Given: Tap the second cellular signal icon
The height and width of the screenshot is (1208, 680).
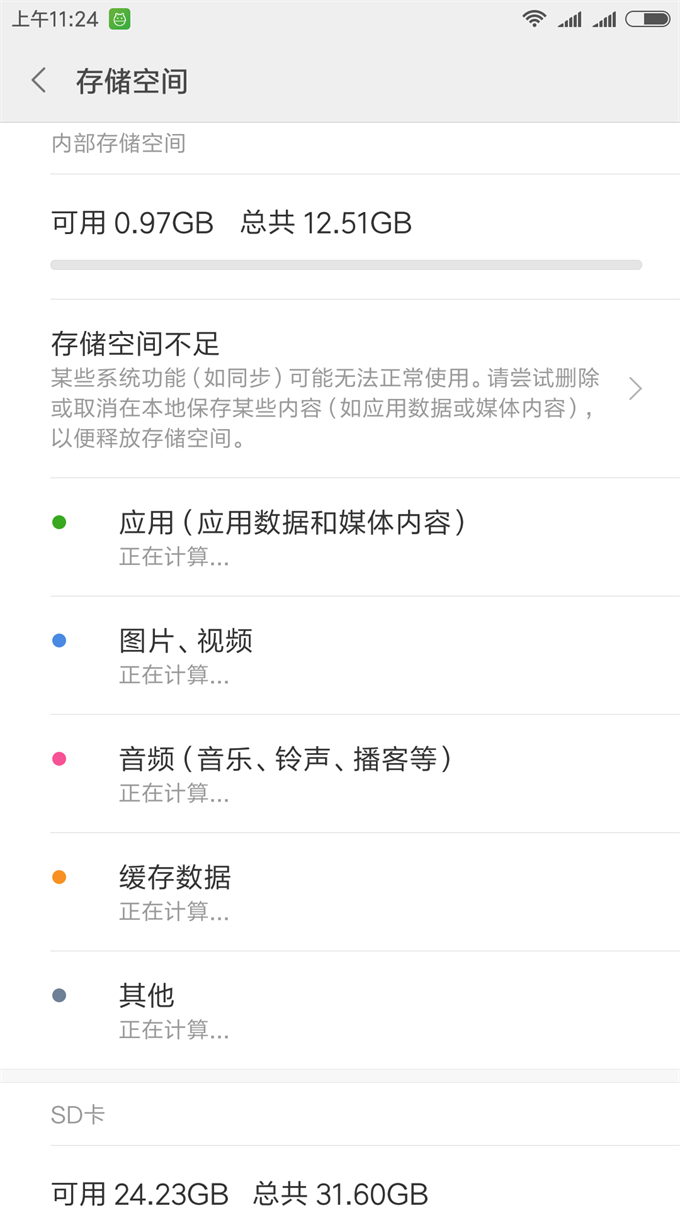Looking at the screenshot, I should pos(603,19).
